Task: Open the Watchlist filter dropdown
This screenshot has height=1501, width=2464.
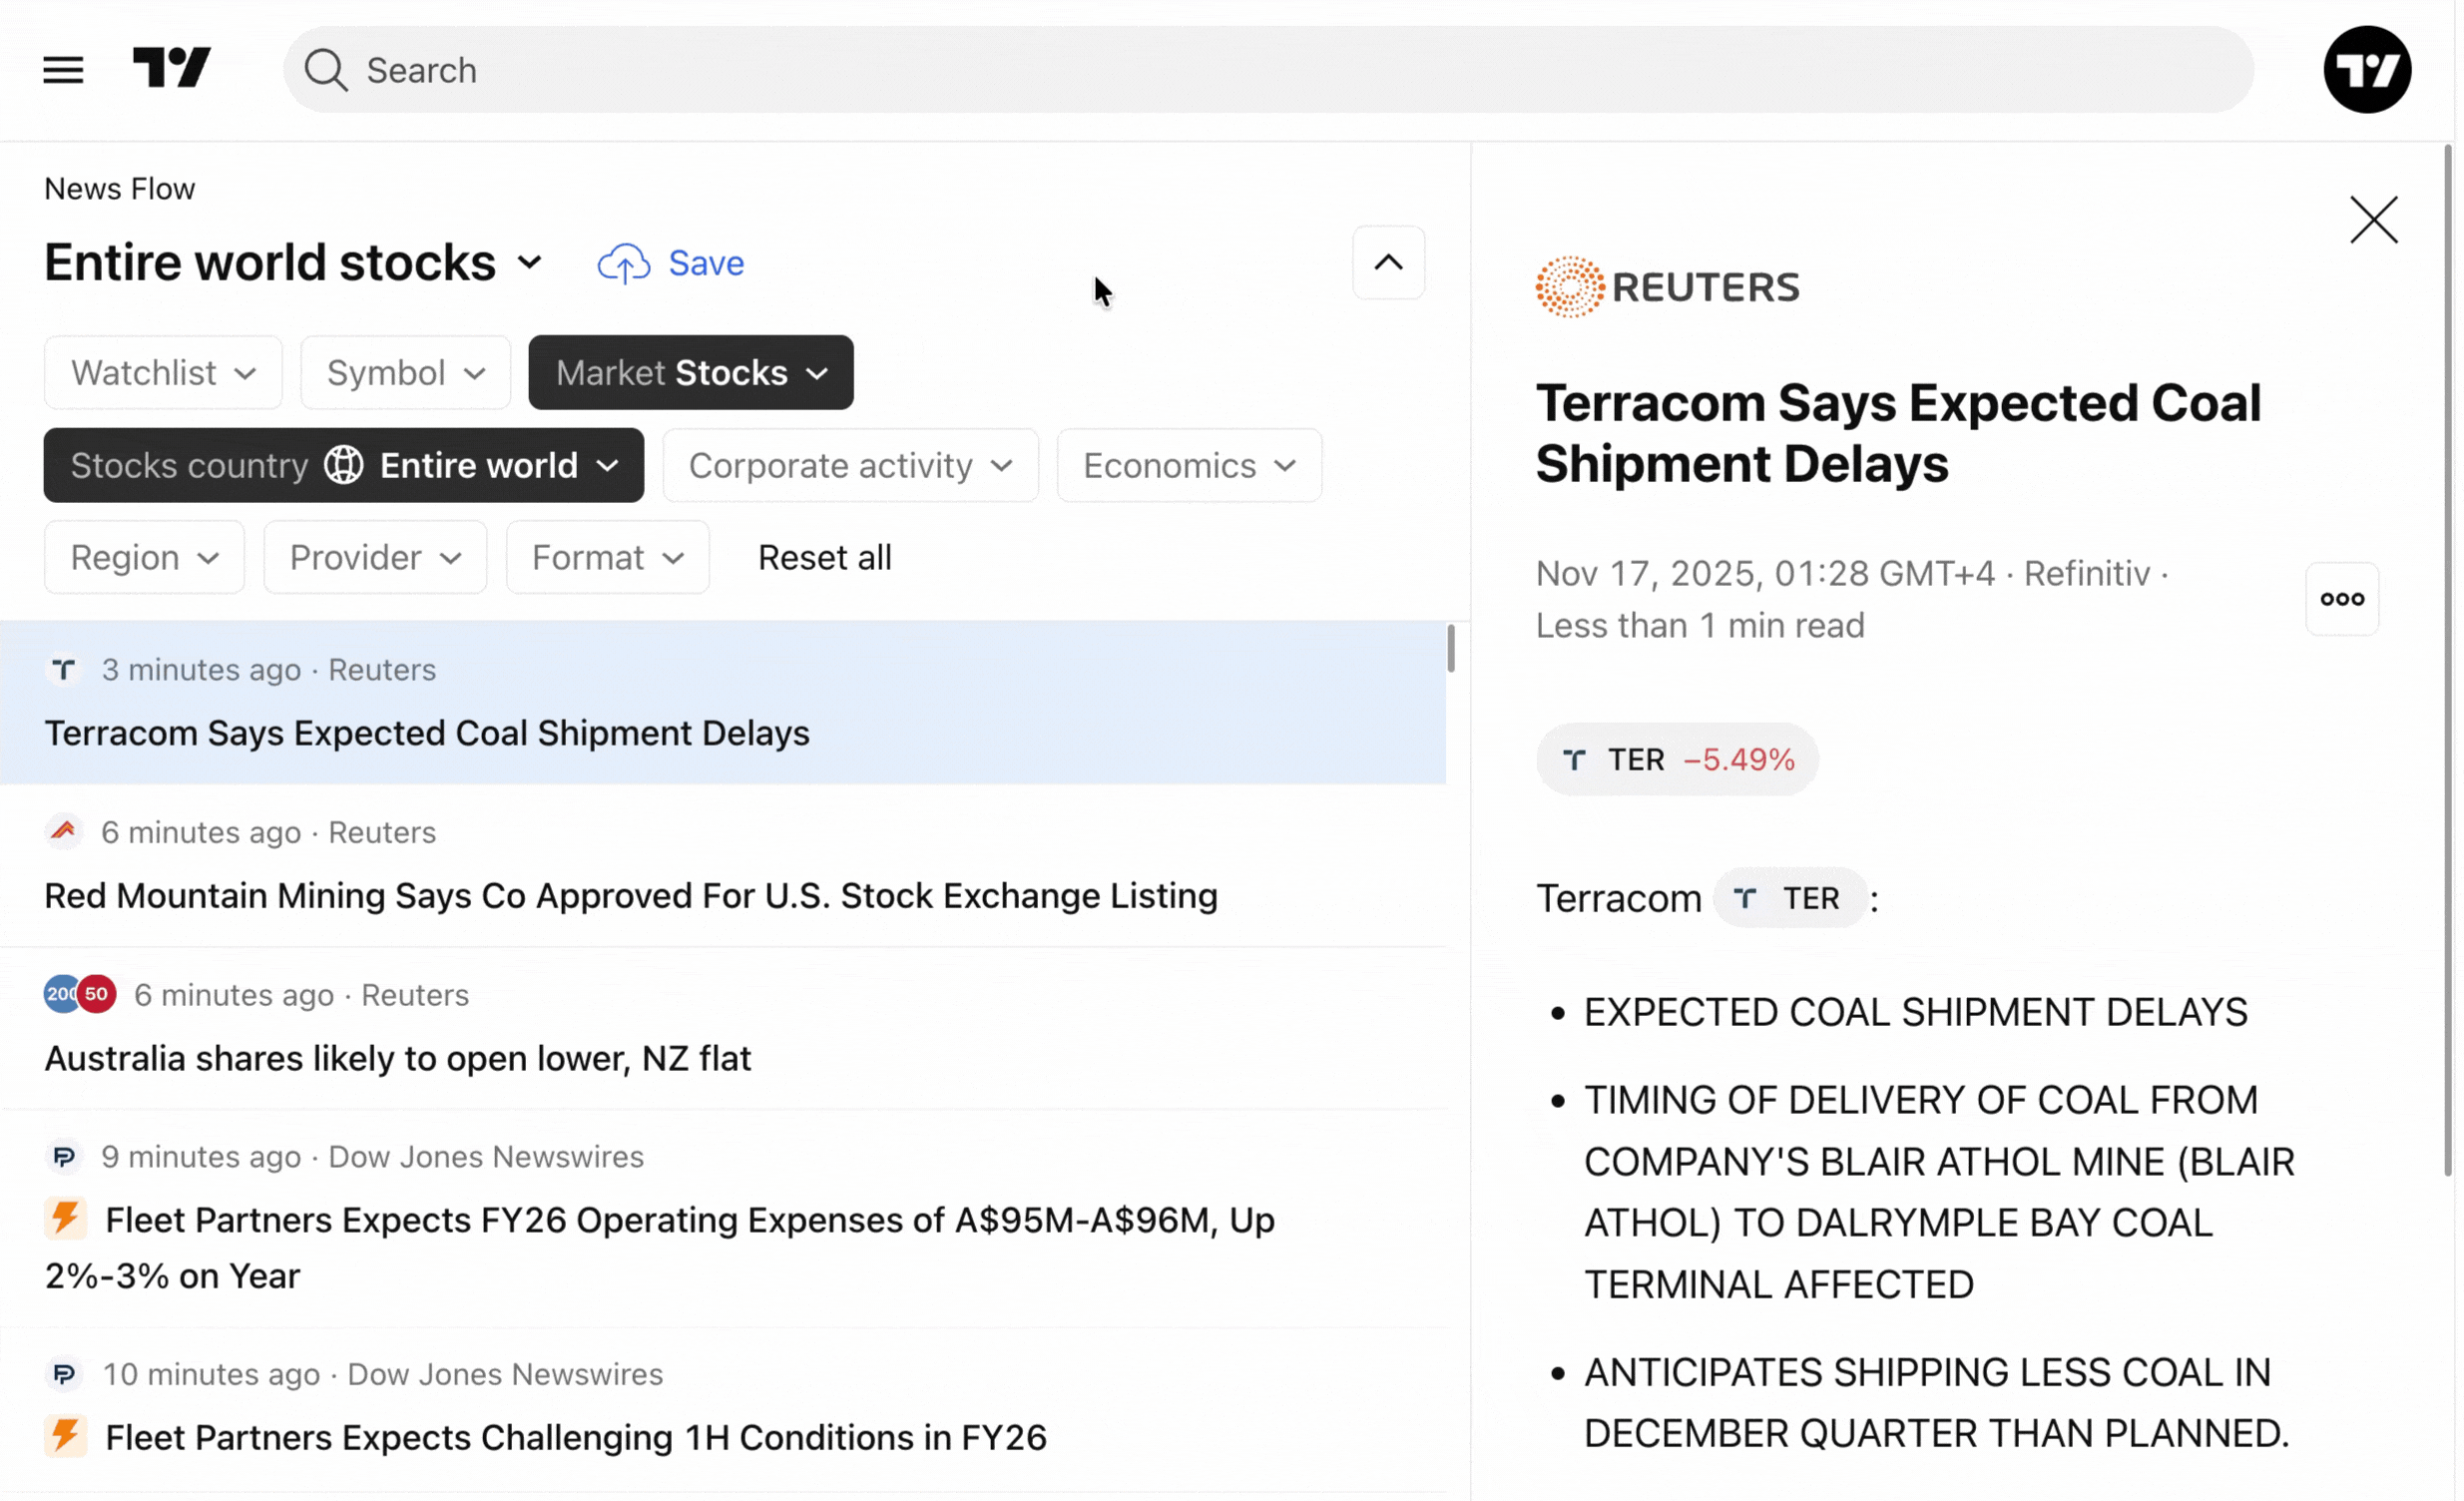Action: pos(163,373)
